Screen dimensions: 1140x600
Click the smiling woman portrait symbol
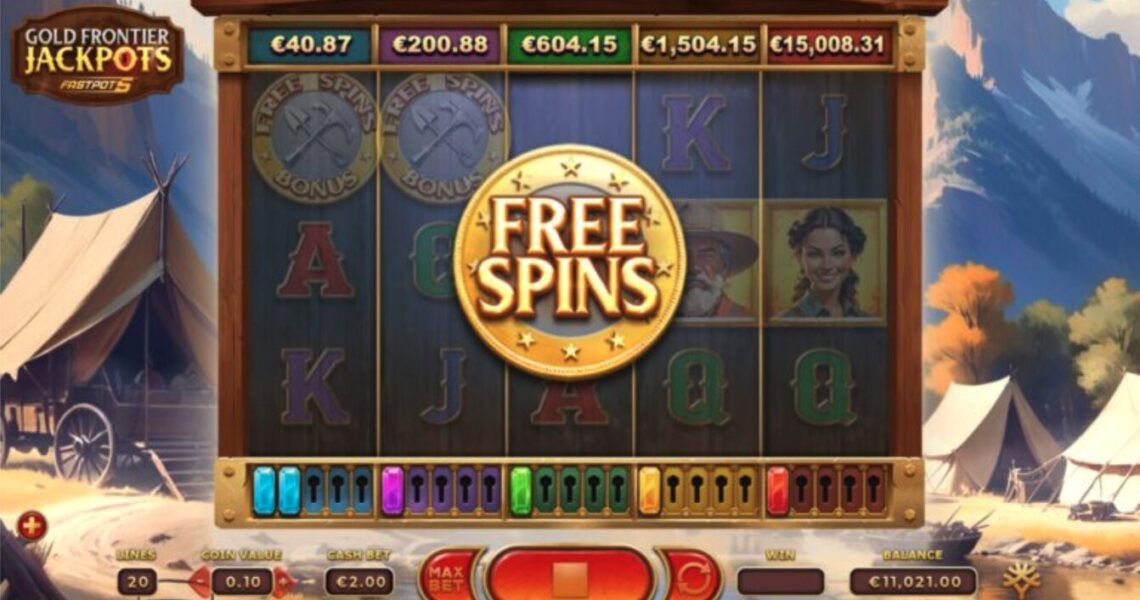[826, 261]
